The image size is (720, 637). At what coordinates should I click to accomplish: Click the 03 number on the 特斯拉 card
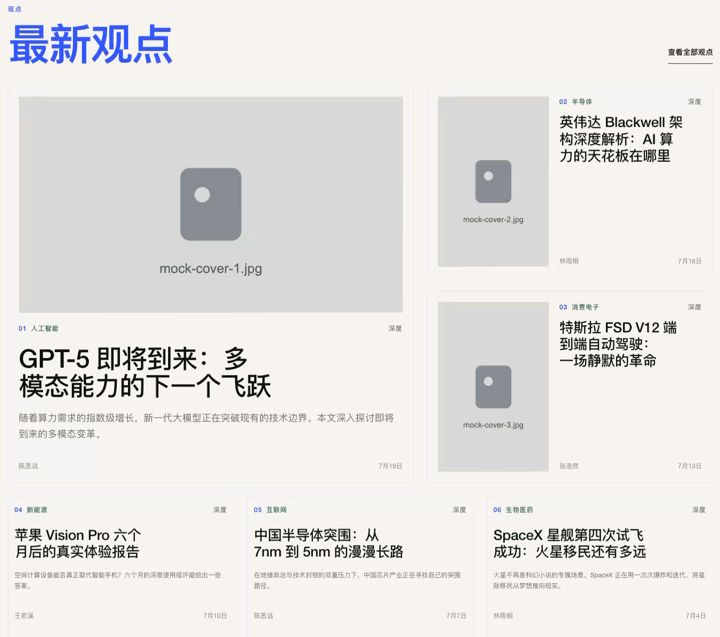pos(563,307)
